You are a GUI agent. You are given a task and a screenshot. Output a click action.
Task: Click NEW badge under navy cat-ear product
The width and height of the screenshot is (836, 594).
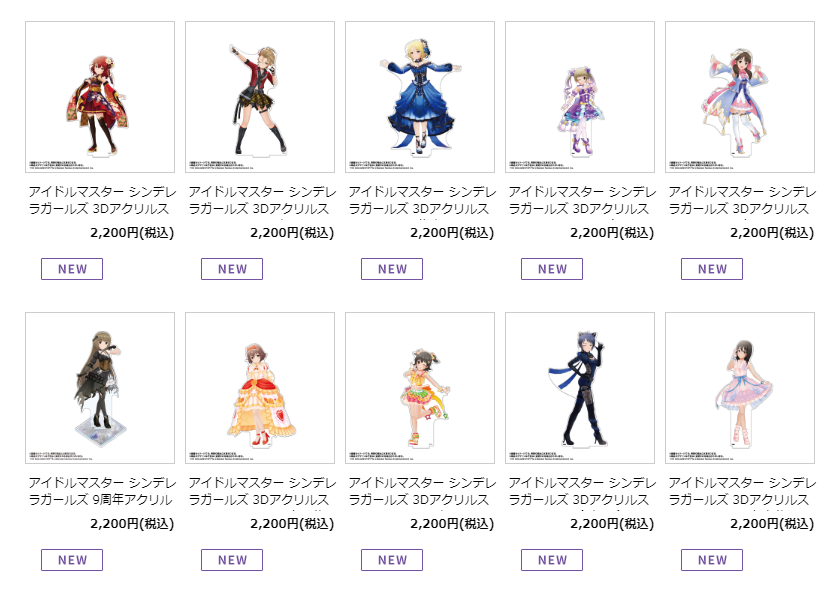click(x=552, y=560)
